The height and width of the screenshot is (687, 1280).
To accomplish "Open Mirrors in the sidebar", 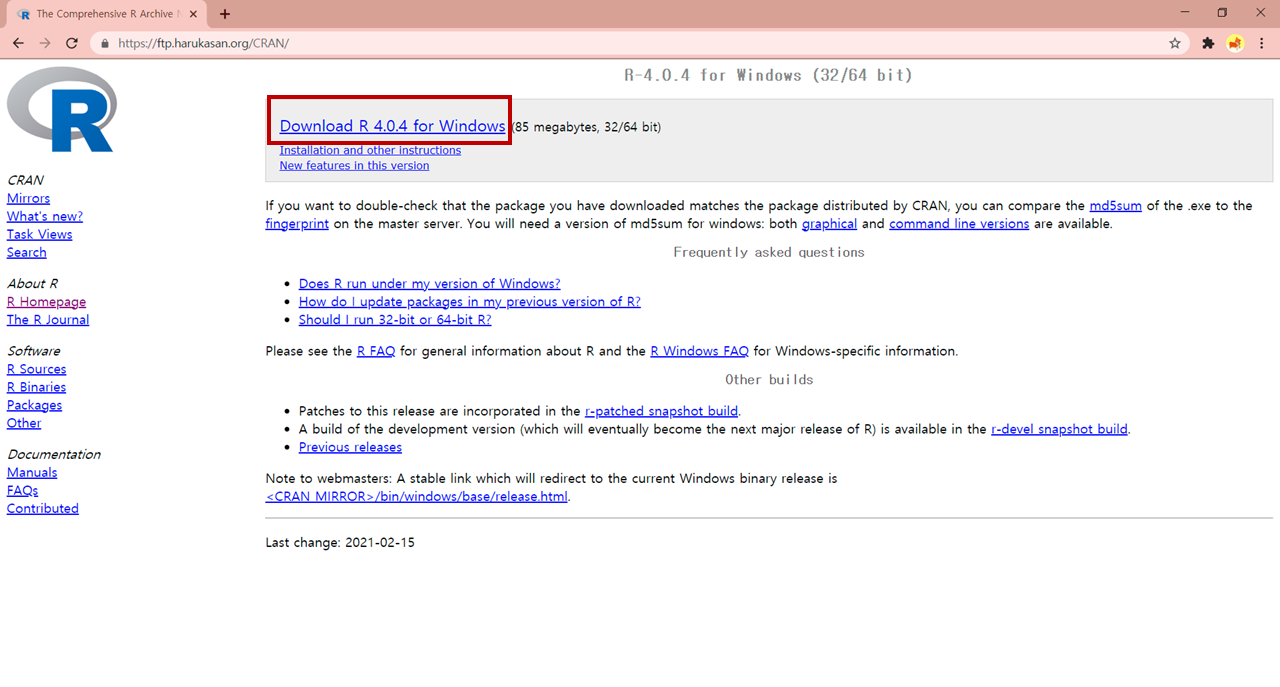I will [28, 199].
